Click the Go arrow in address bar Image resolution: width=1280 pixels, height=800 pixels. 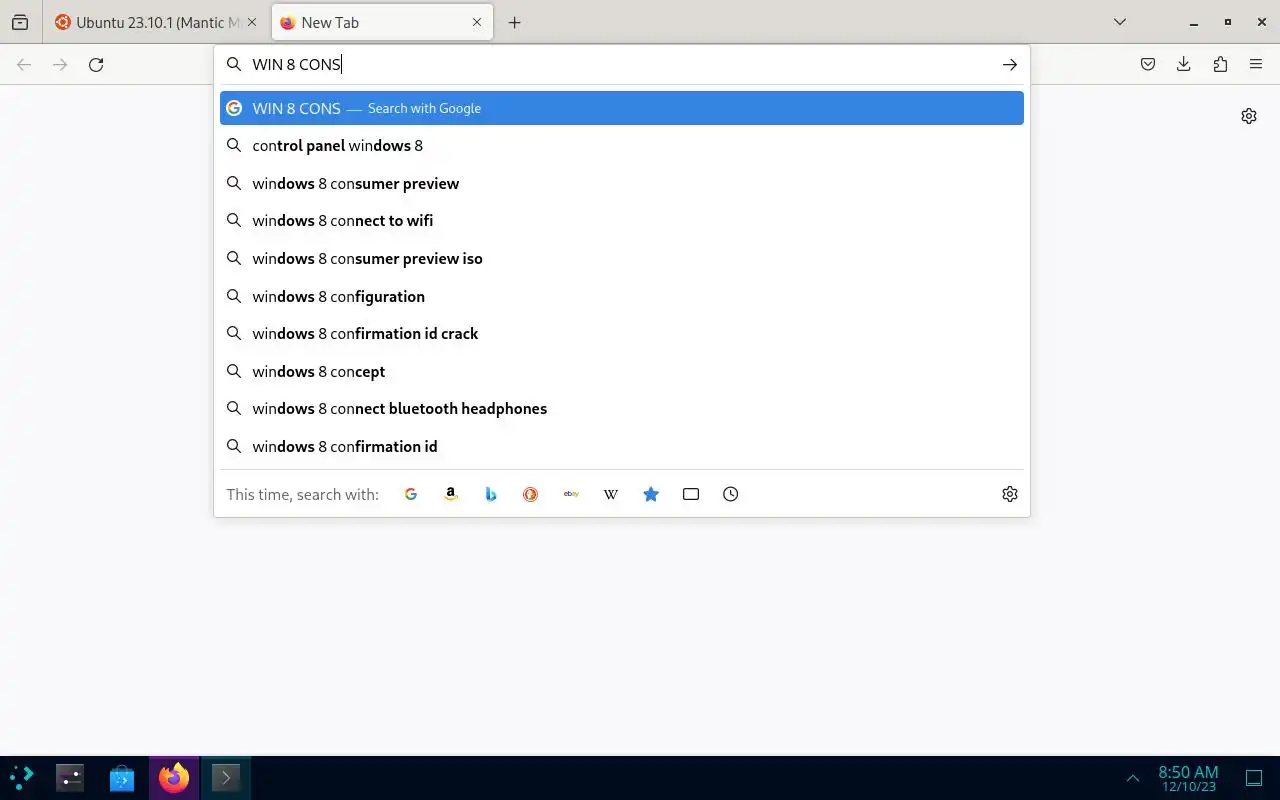click(x=1010, y=64)
